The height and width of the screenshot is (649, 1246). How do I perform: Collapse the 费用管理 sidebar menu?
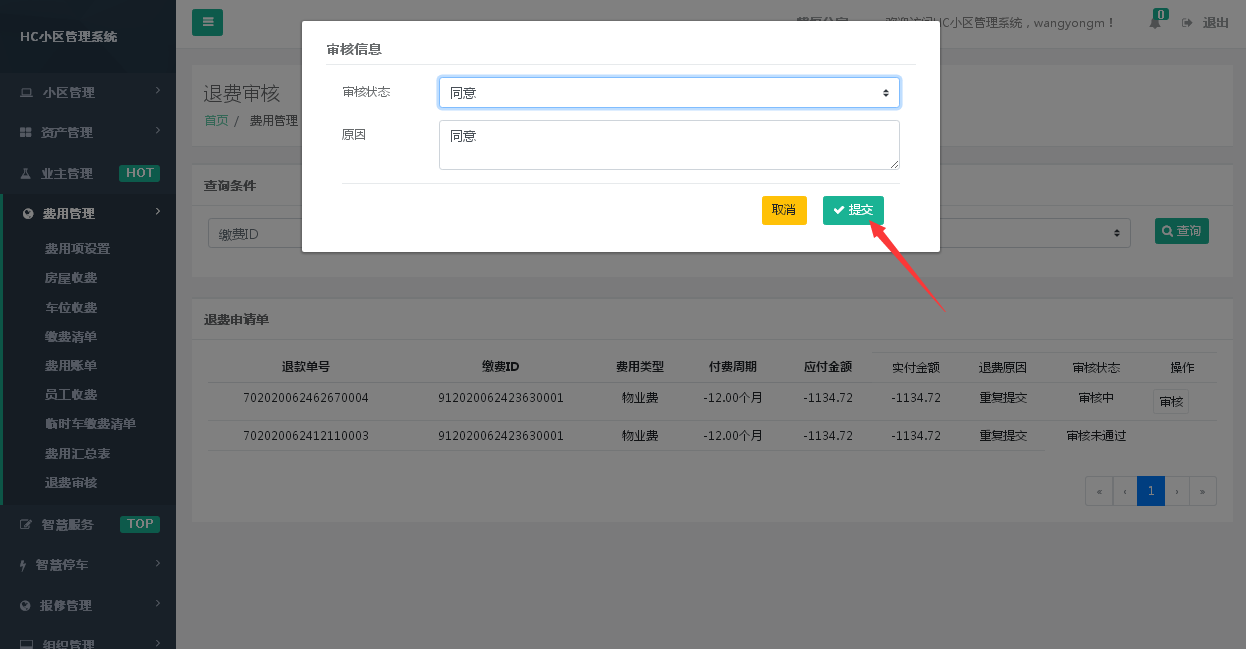point(88,213)
